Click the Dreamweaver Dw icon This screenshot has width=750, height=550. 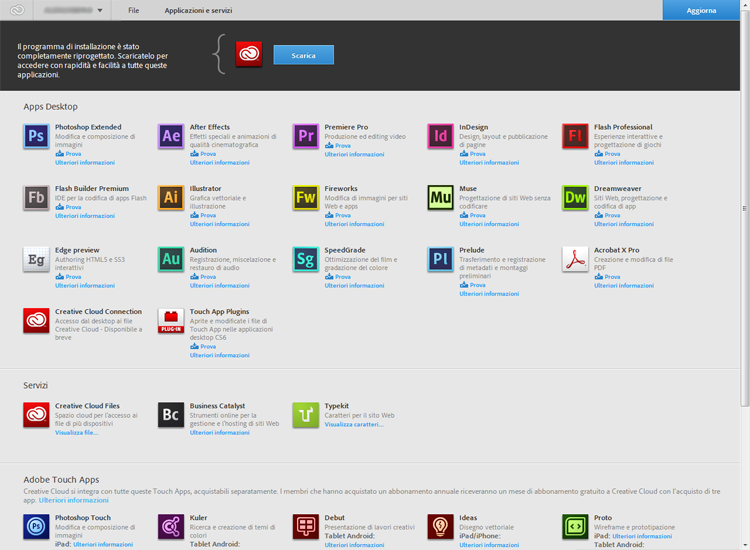[x=575, y=198]
